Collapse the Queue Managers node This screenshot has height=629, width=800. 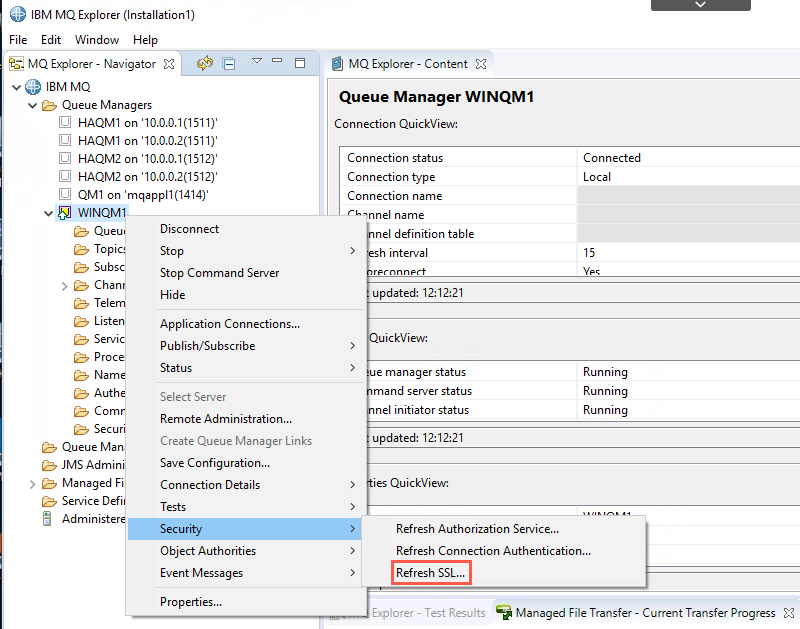tap(33, 105)
